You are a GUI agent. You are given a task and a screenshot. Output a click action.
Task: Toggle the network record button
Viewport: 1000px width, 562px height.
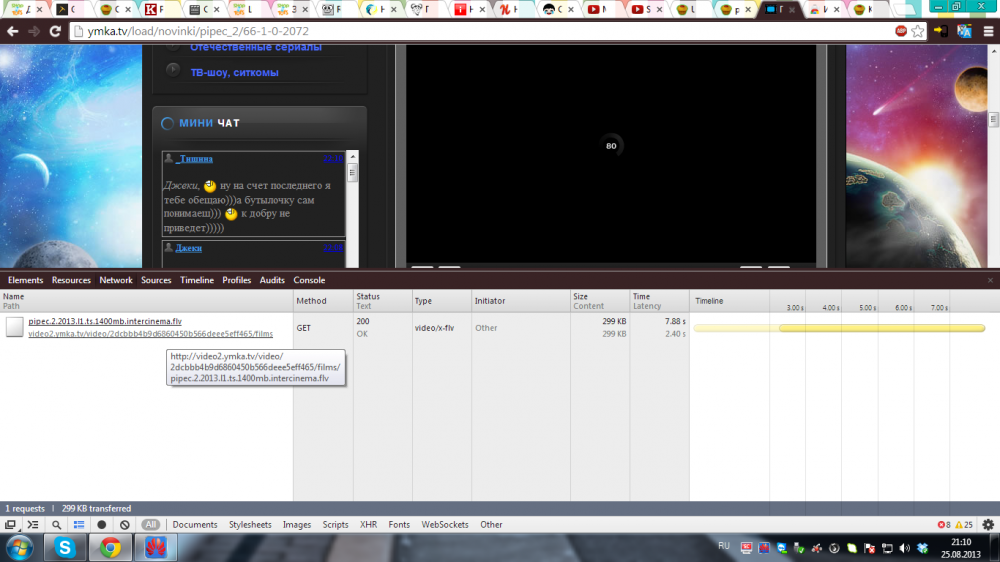click(102, 524)
